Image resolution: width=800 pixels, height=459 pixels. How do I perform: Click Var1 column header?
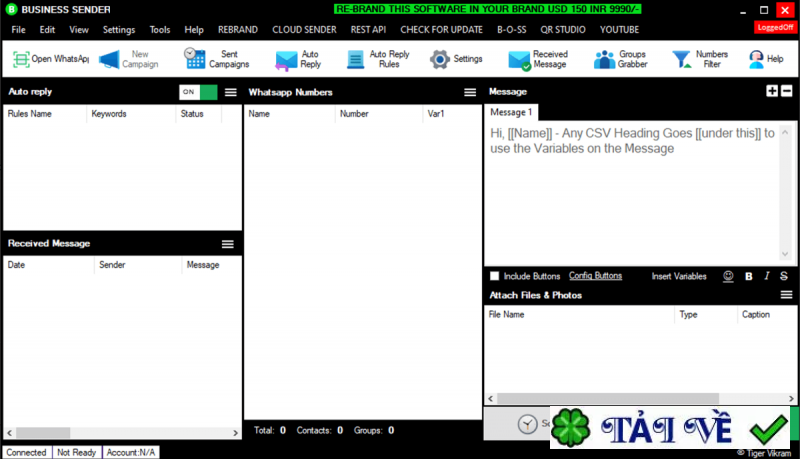pyautogui.click(x=452, y=114)
